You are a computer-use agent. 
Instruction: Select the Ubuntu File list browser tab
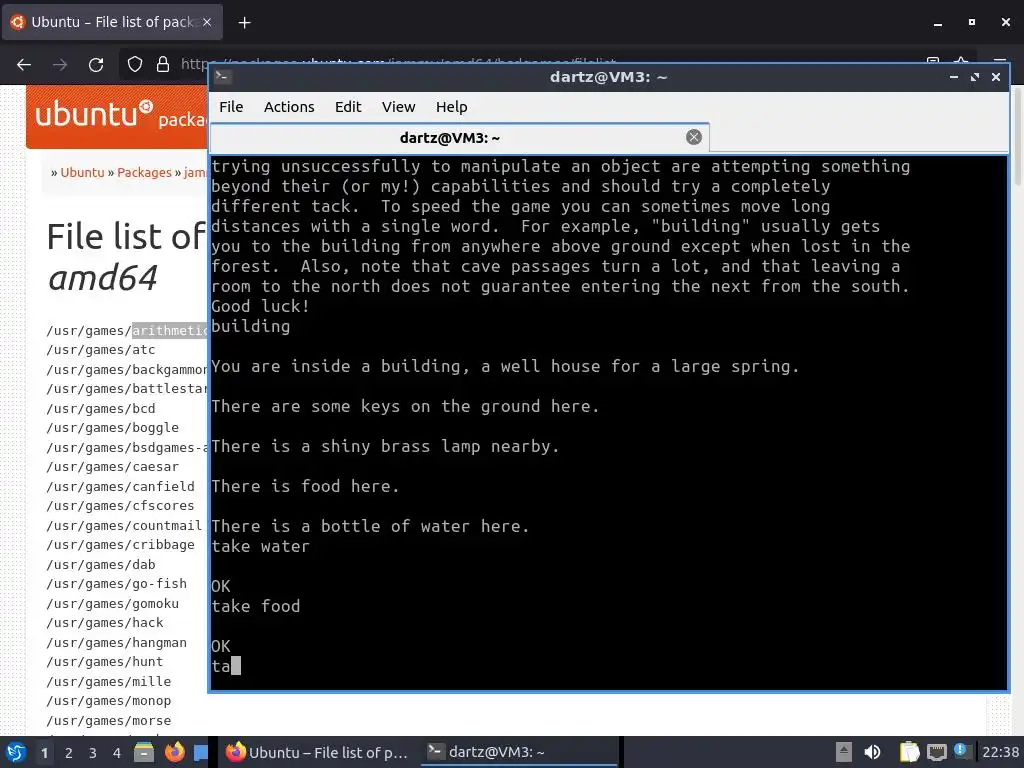(x=112, y=22)
